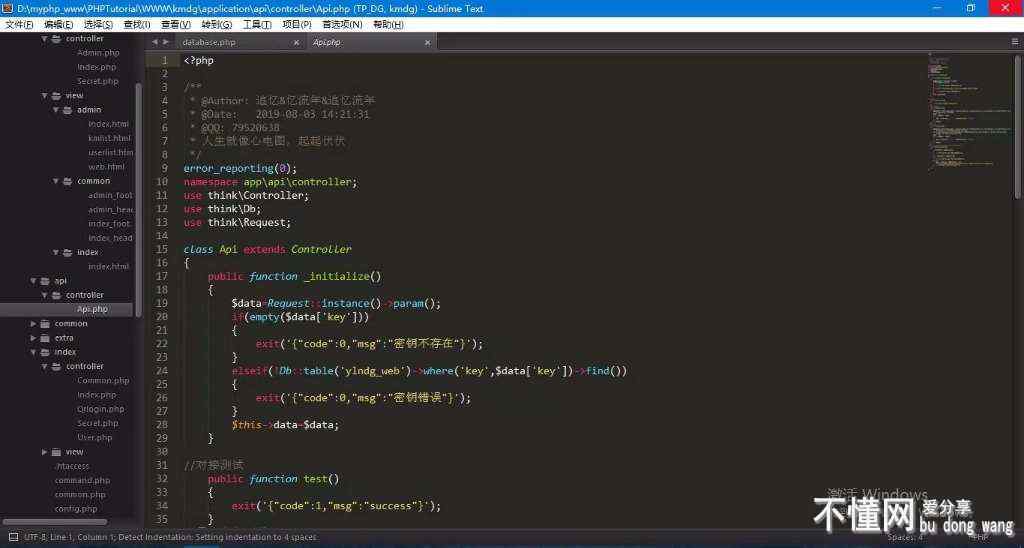The height and width of the screenshot is (548, 1024).
Task: Open the 查看(V) menu
Action: point(176,24)
